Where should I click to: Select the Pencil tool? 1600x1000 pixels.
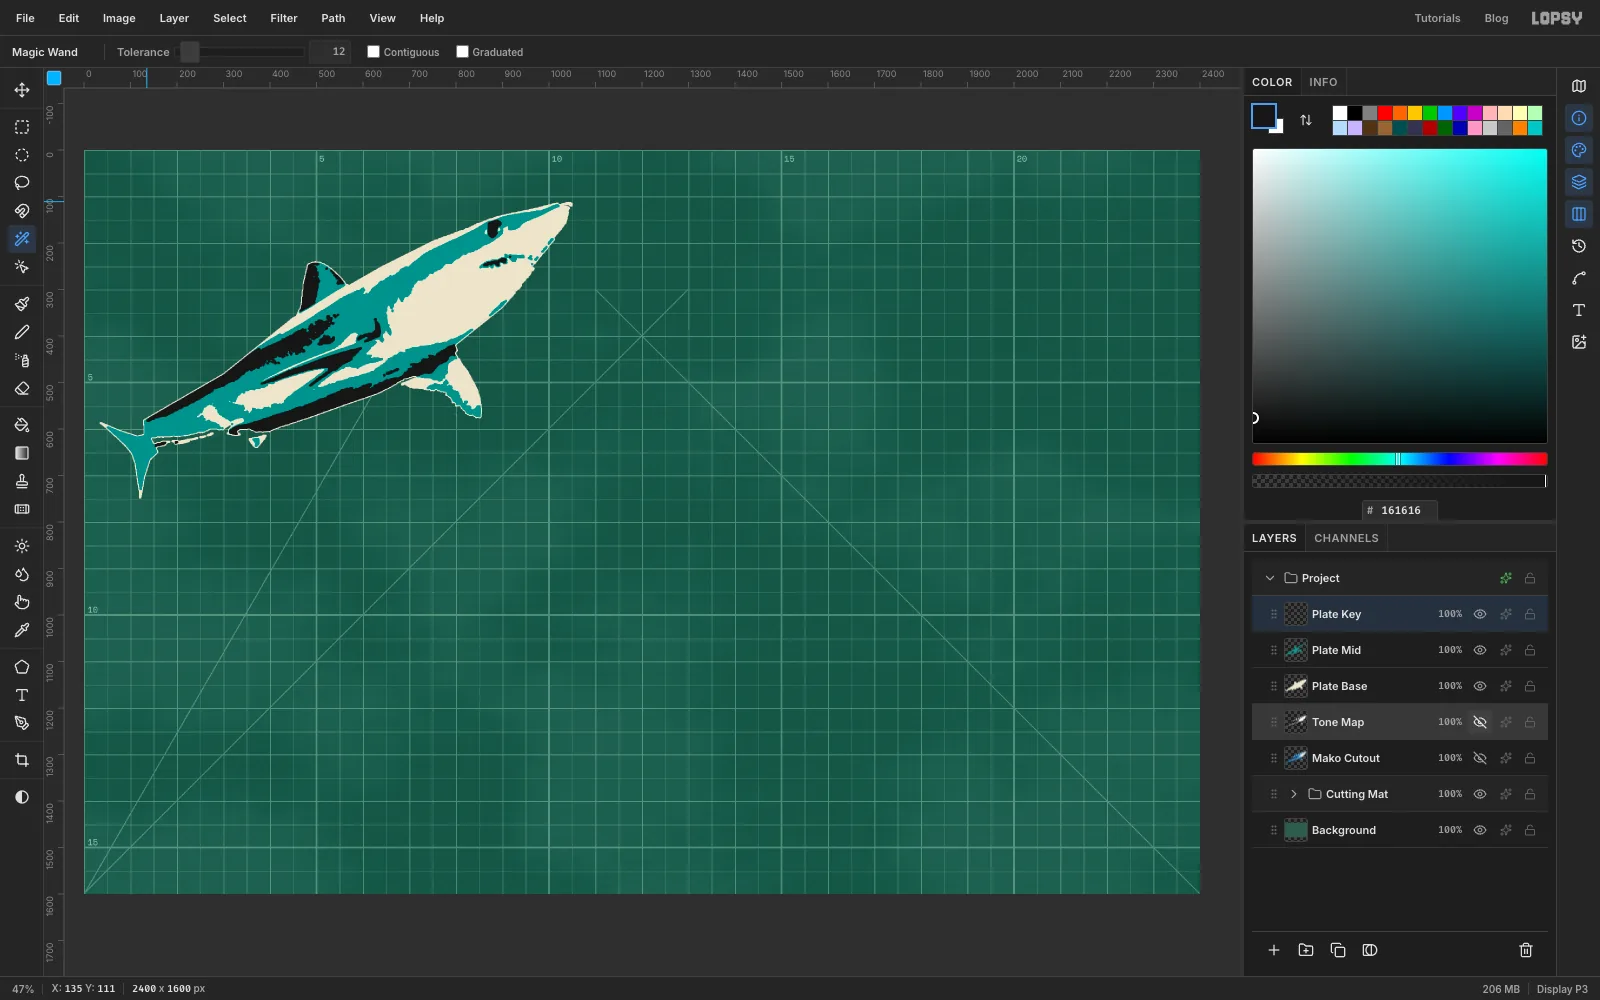click(22, 332)
